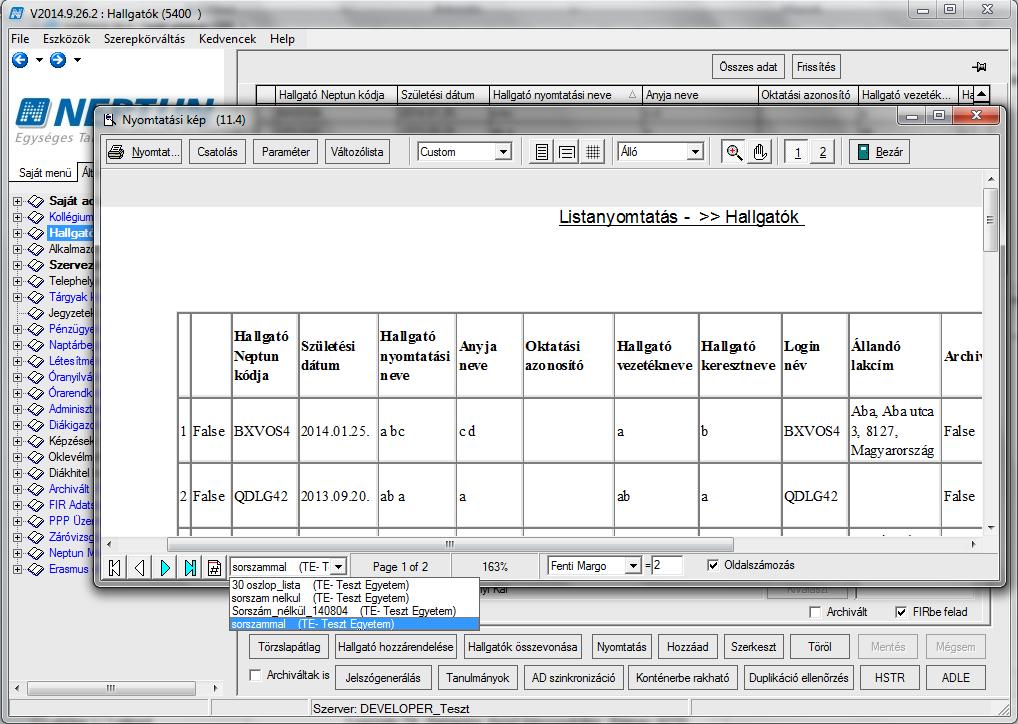Viewport: 1018px width, 724px height.
Task: Click the Jelszógenerálás button
Action: point(383,678)
